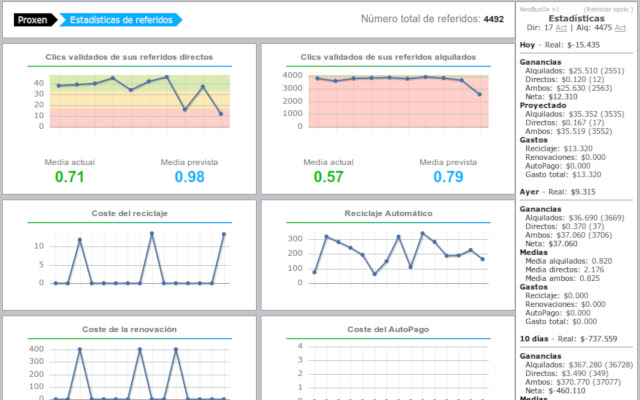The width and height of the screenshot is (640, 400).
Task: Click the Reciclaje Automático chart title
Action: point(388,213)
